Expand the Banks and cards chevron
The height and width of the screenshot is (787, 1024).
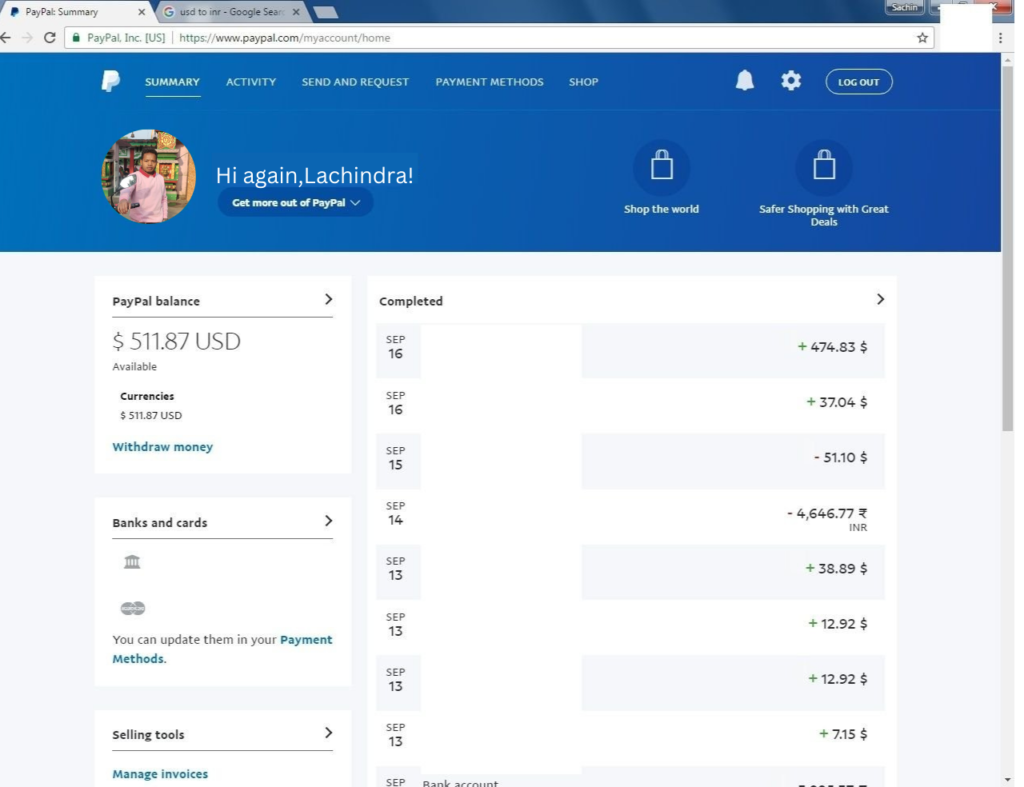(x=328, y=521)
